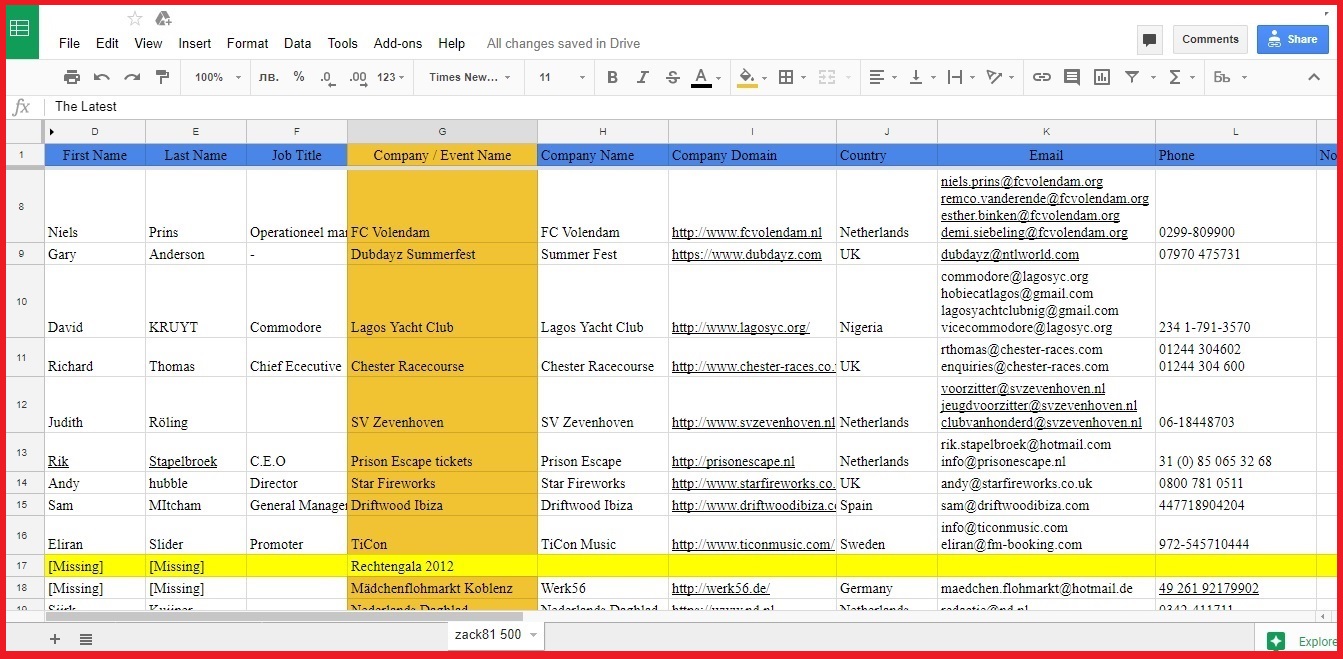1343x659 pixels.
Task: Open the fill color picker
Action: (x=751, y=77)
